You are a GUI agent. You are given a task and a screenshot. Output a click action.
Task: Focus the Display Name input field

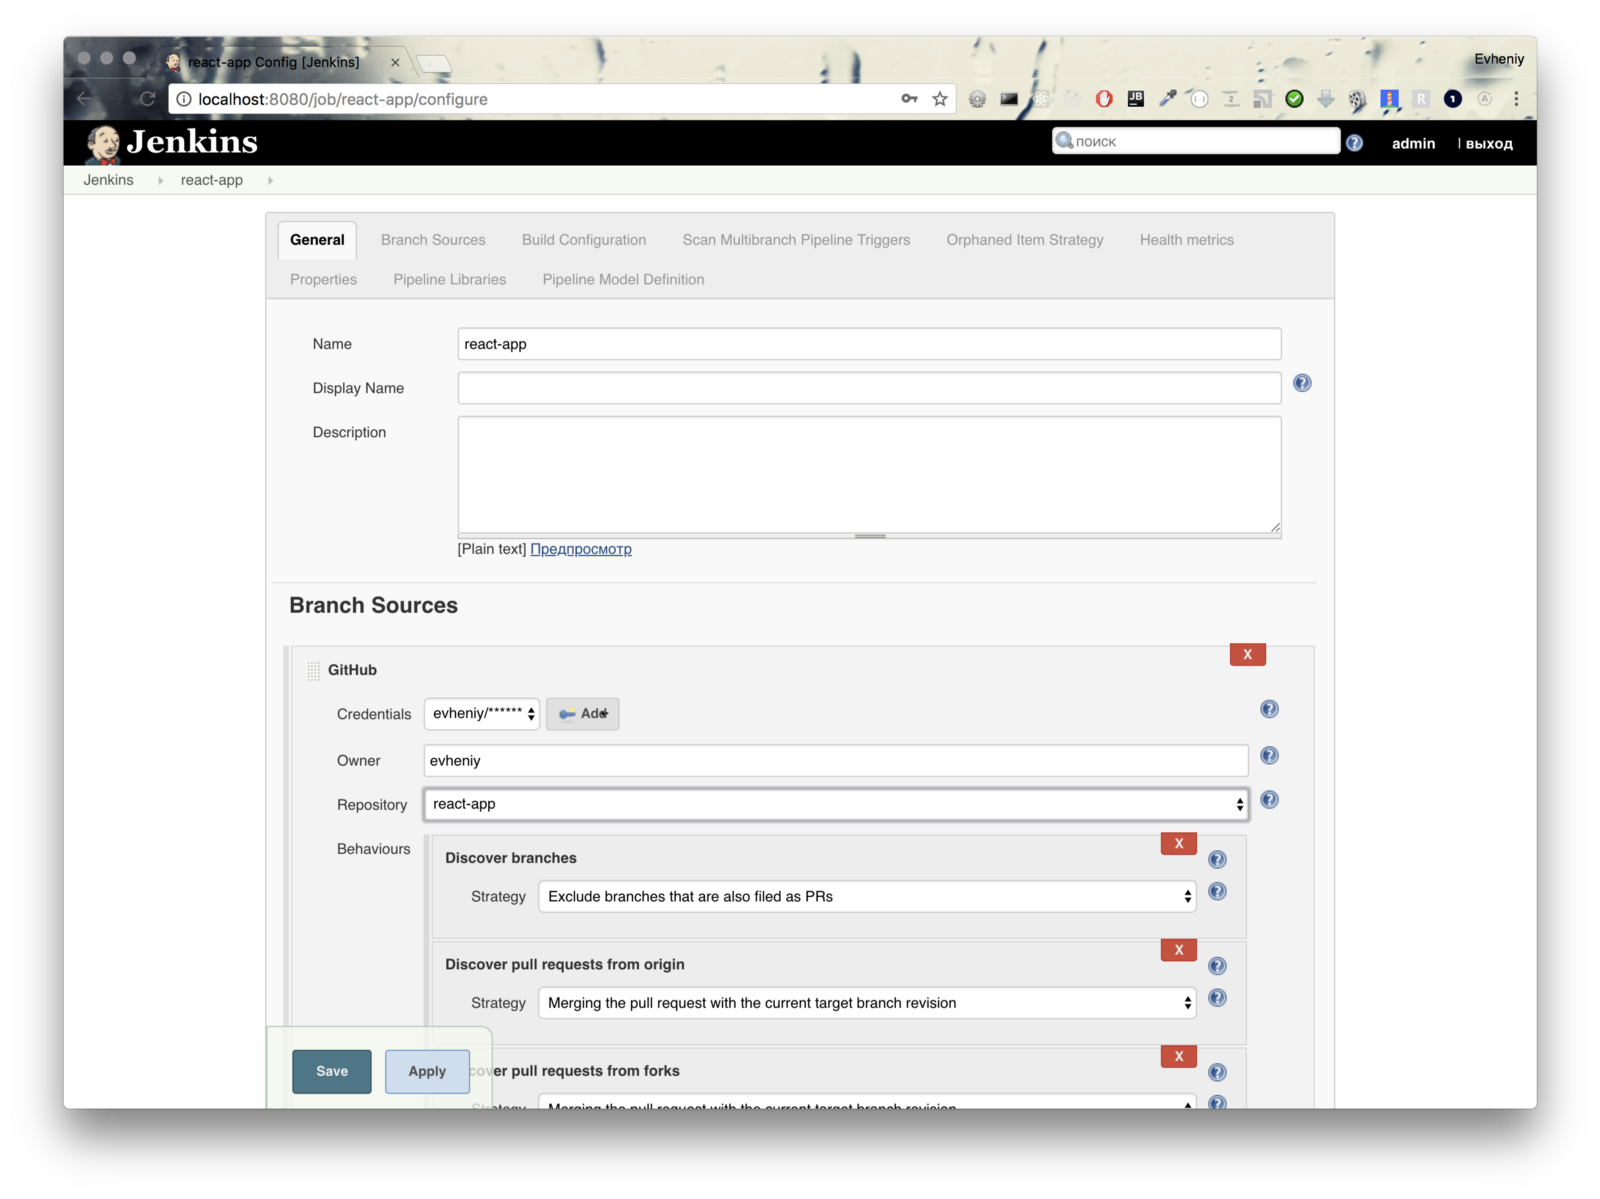tap(869, 388)
